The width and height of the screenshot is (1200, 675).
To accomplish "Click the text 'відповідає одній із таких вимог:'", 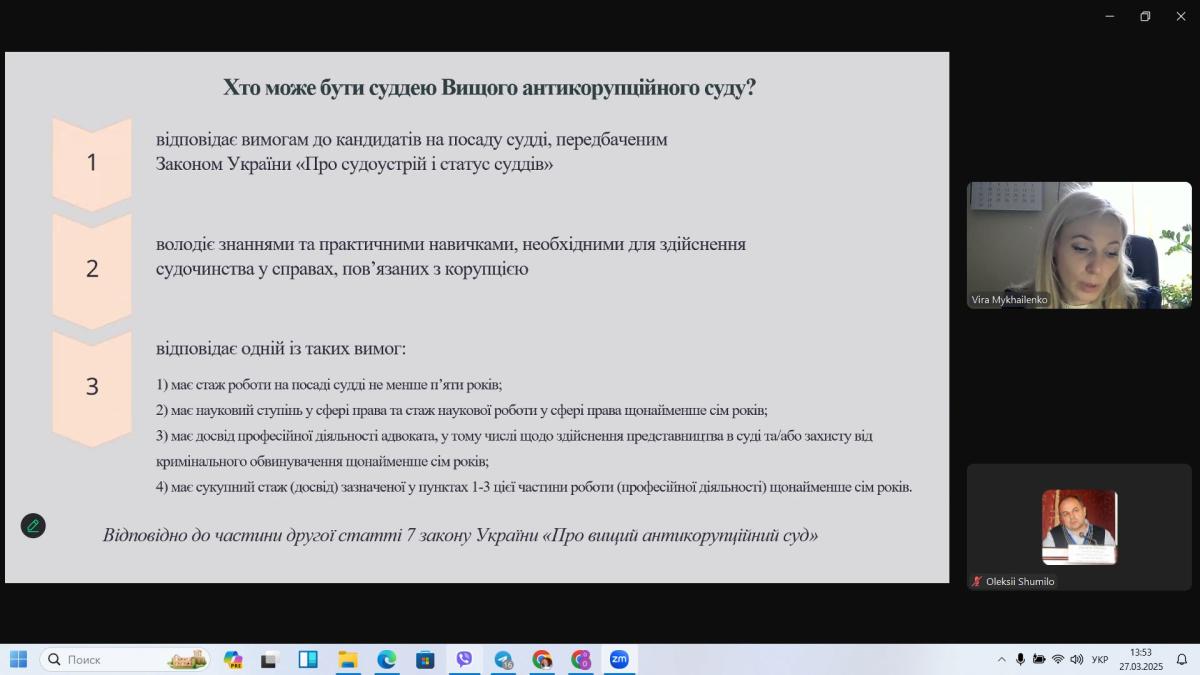I will point(281,349).
